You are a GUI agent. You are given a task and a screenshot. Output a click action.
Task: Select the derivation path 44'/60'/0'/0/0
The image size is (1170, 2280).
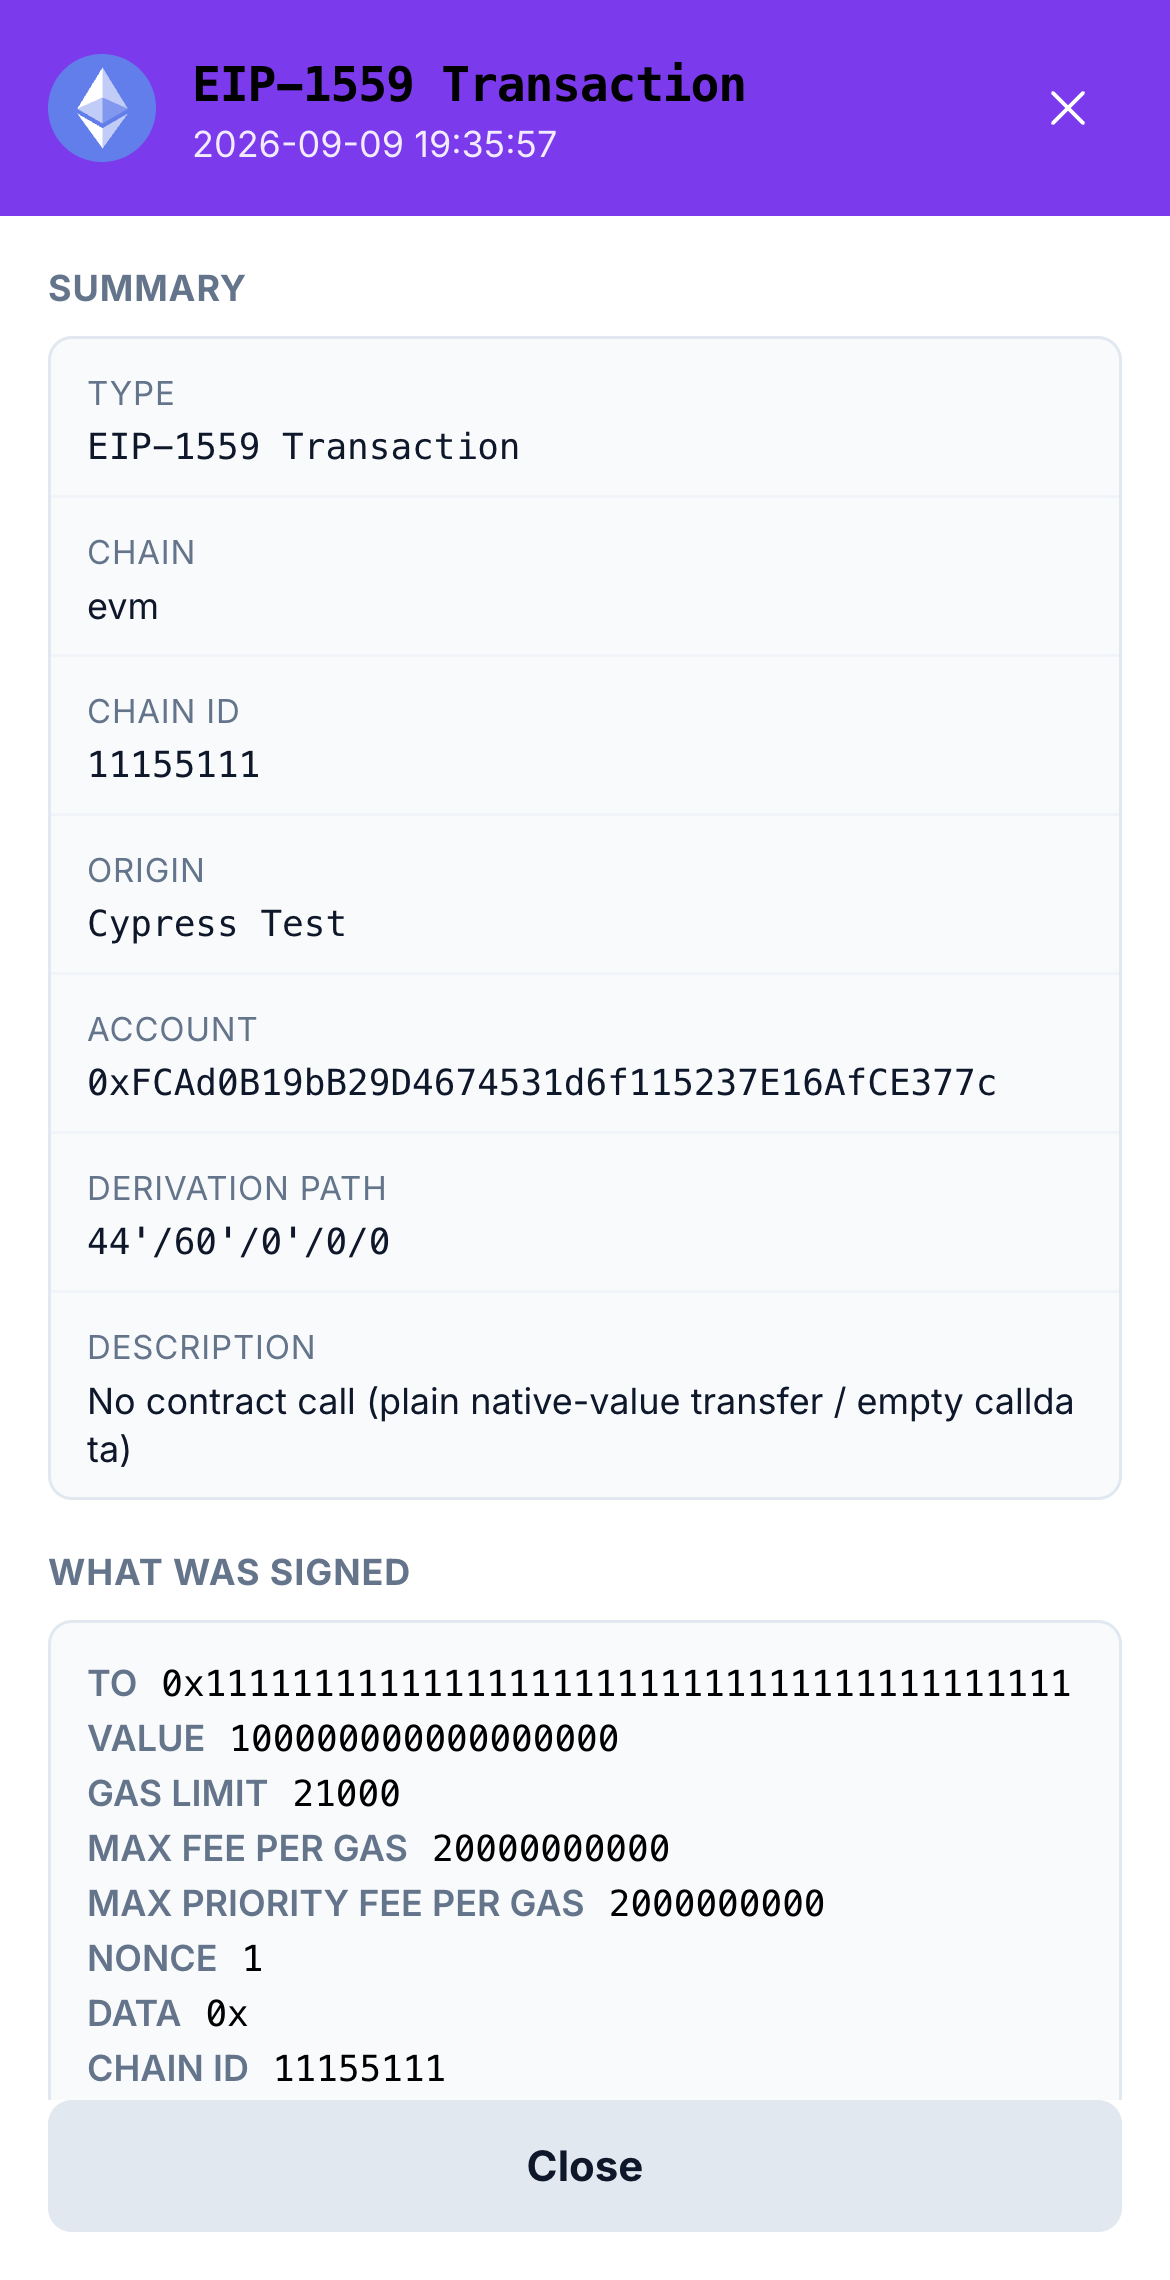239,1242
